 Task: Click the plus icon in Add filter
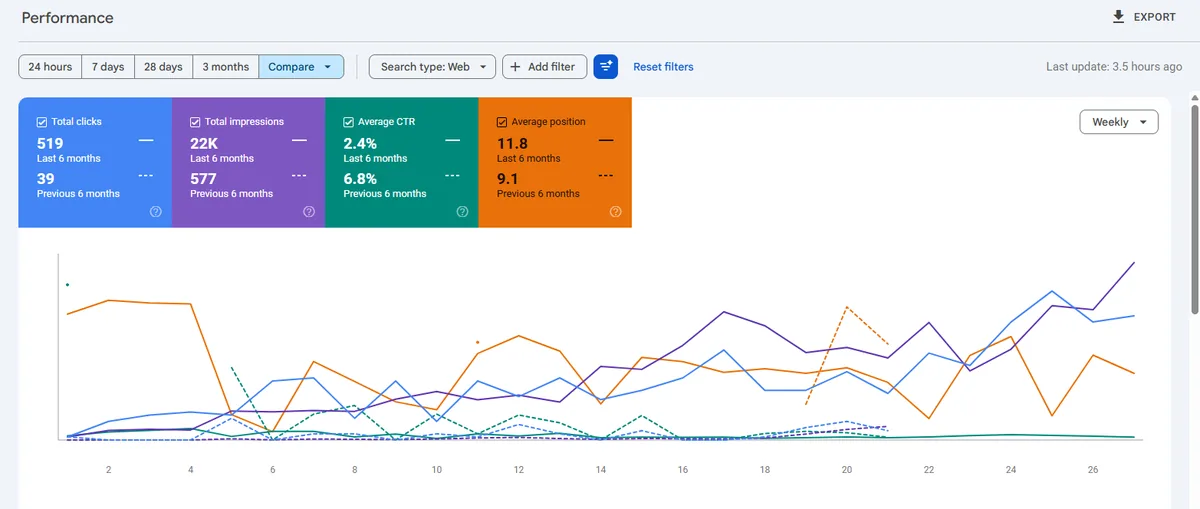point(515,67)
